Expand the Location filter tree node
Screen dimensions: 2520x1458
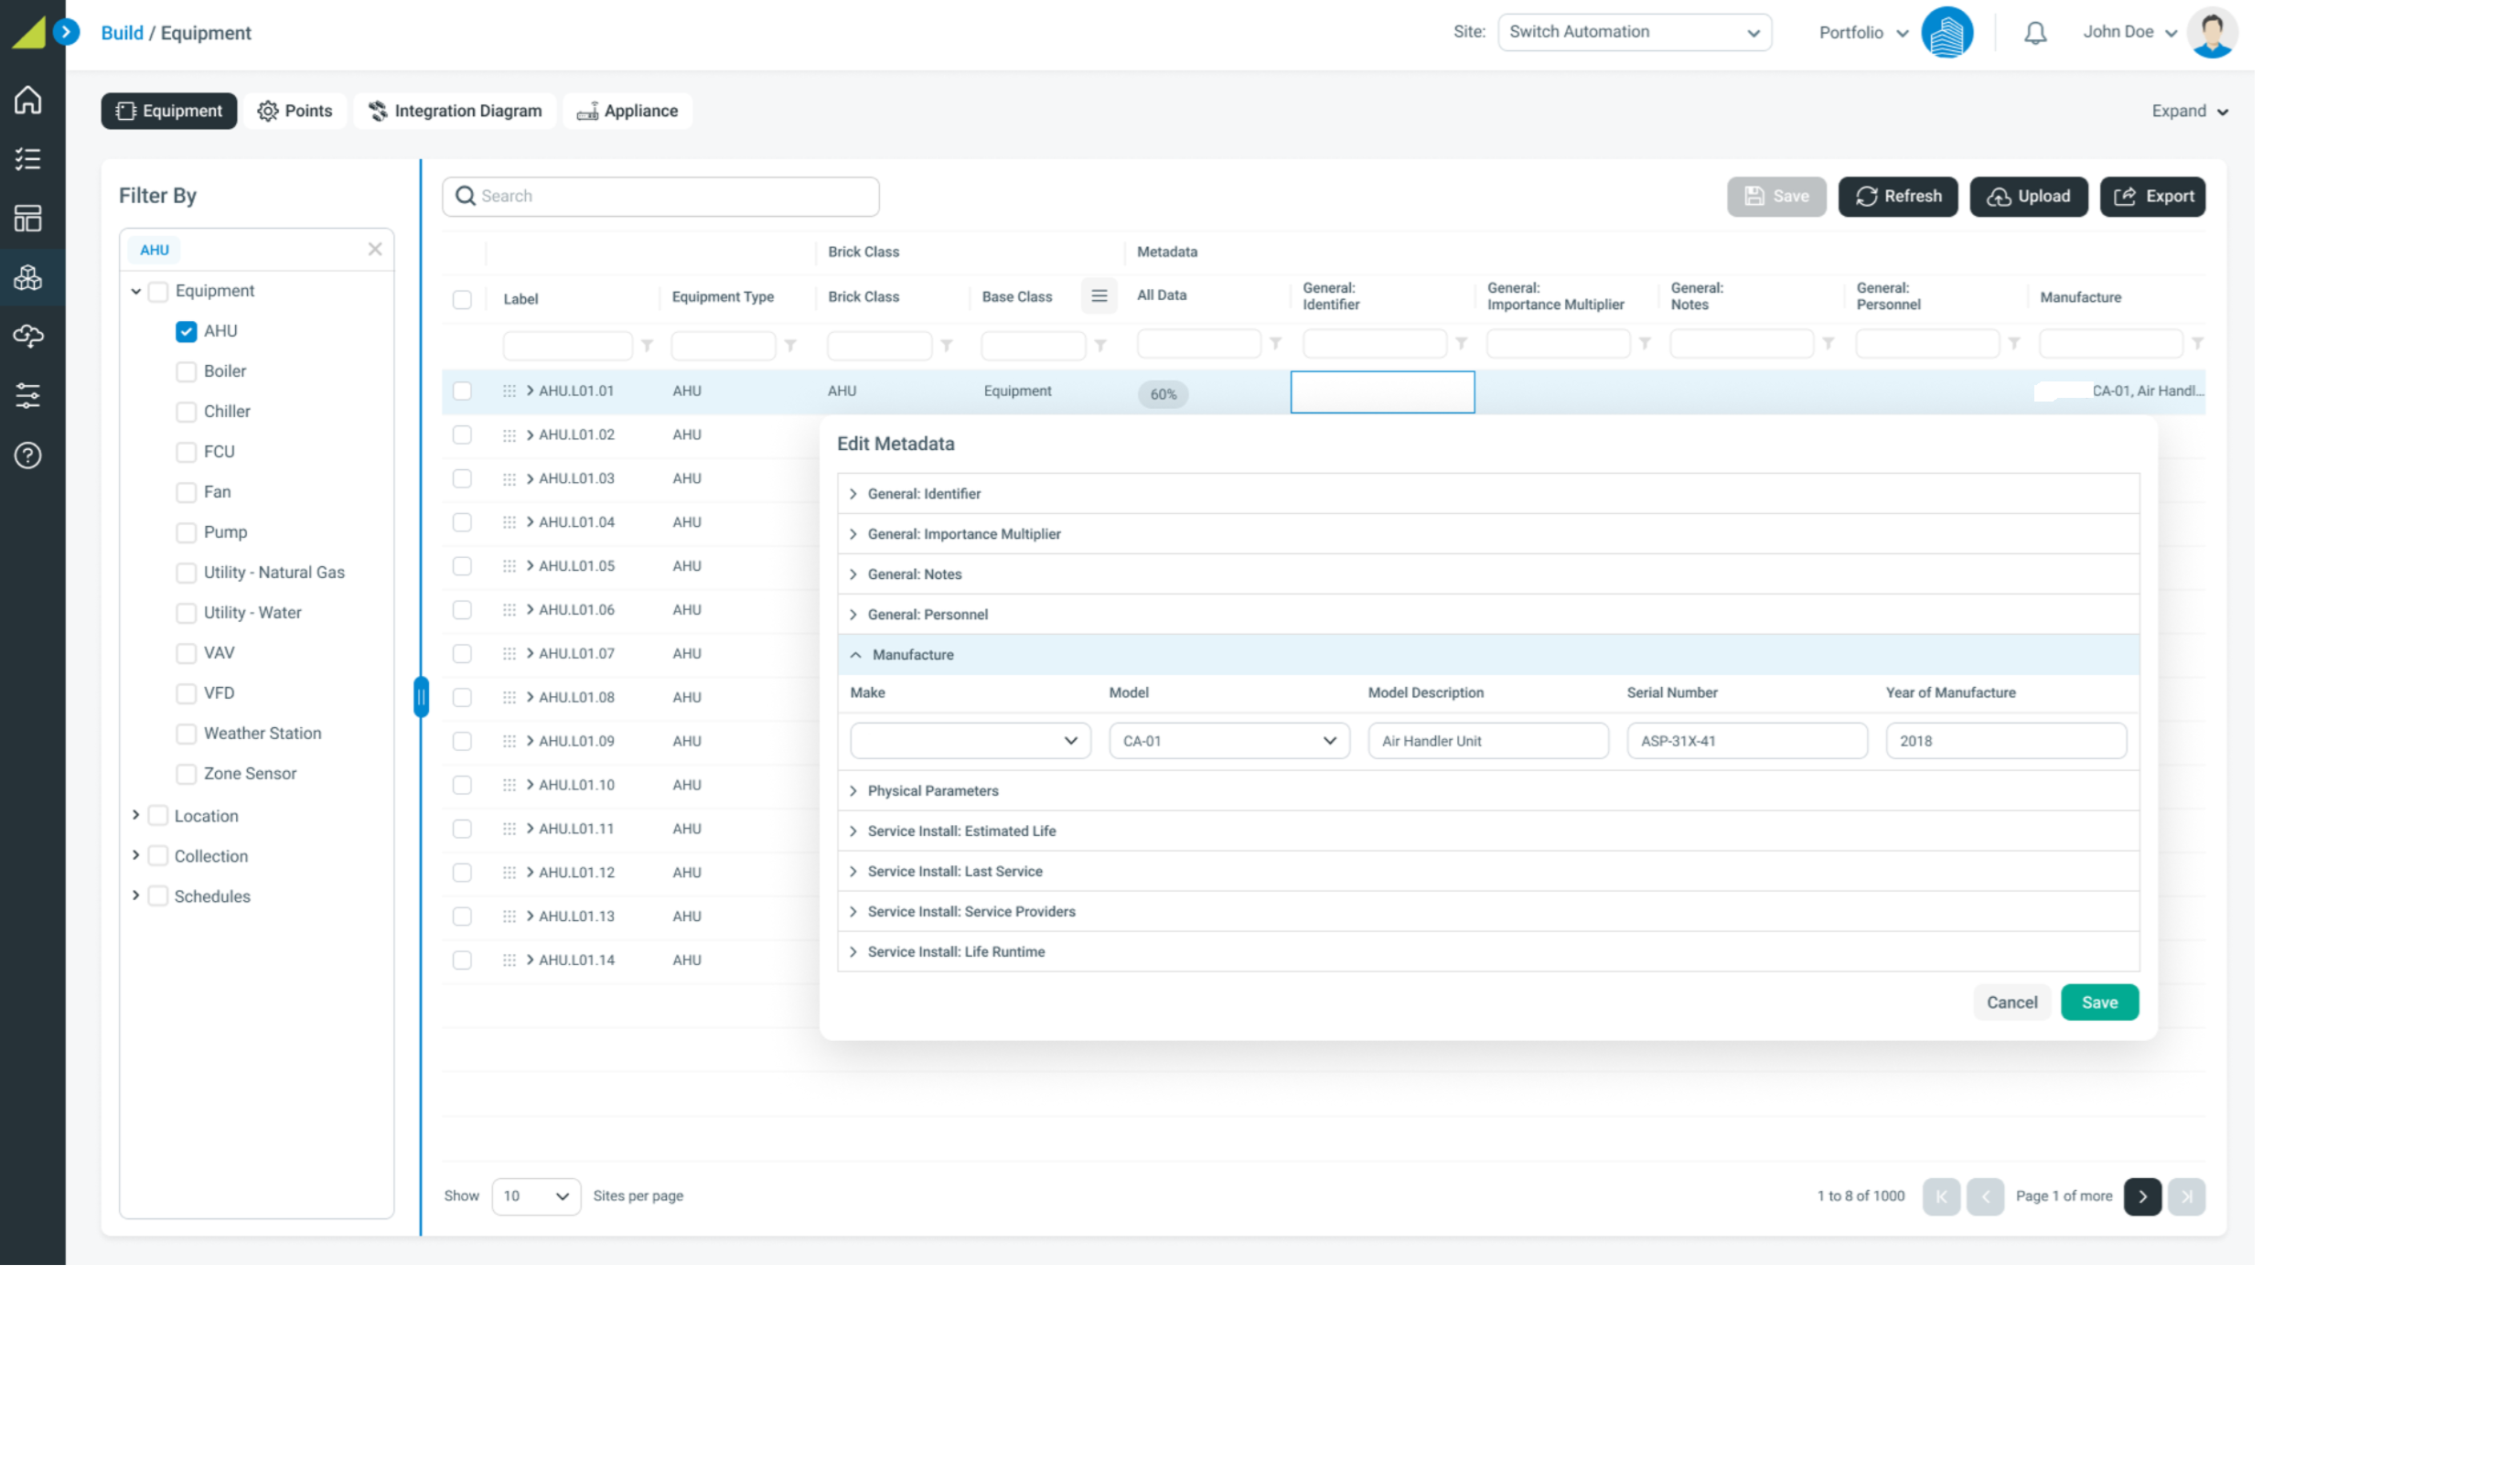[136, 816]
